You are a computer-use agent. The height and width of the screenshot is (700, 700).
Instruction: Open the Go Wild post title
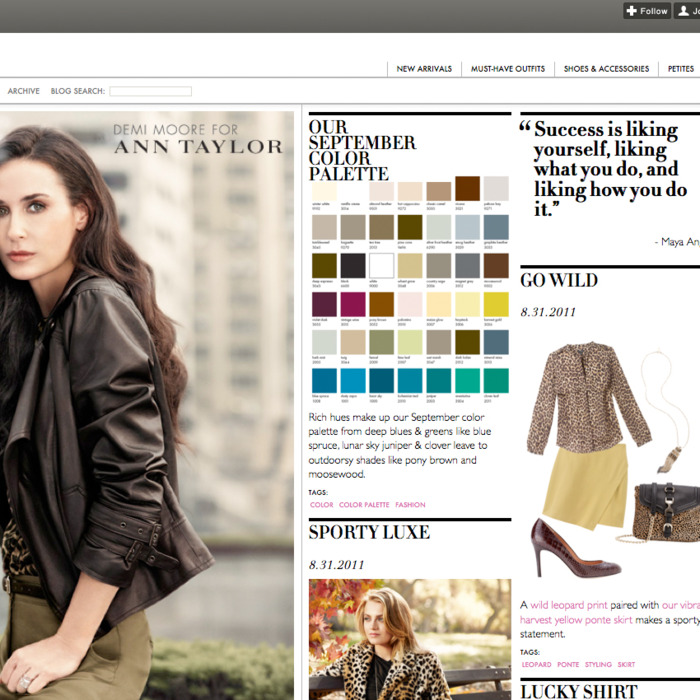click(559, 280)
